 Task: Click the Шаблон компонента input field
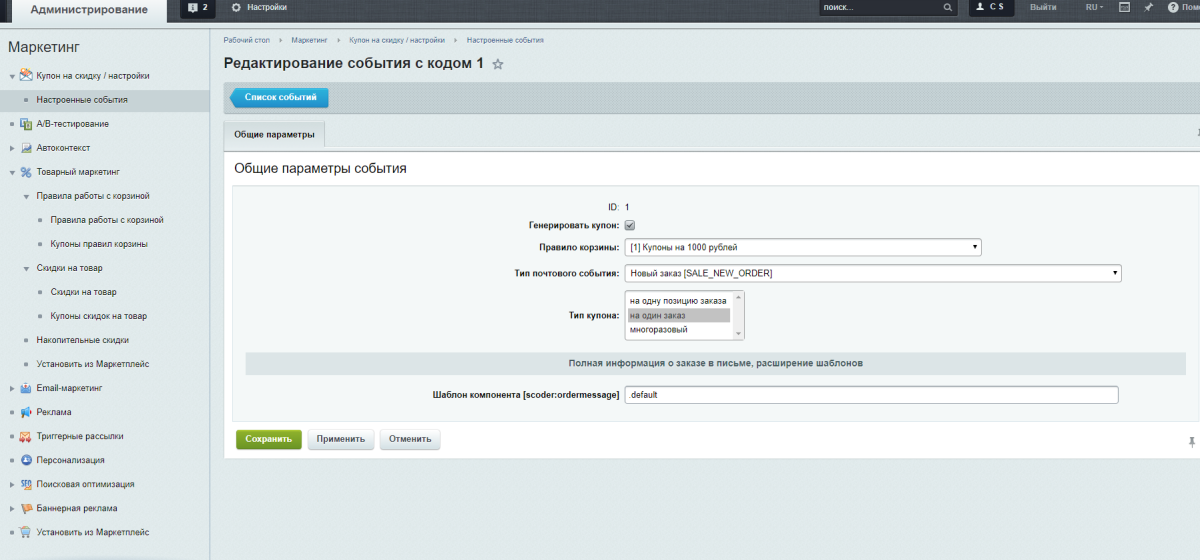point(870,395)
